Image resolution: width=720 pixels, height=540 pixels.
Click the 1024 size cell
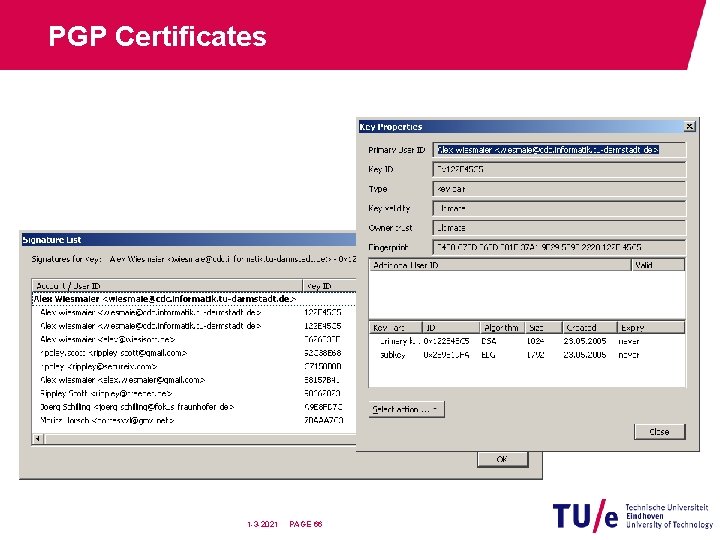535,341
